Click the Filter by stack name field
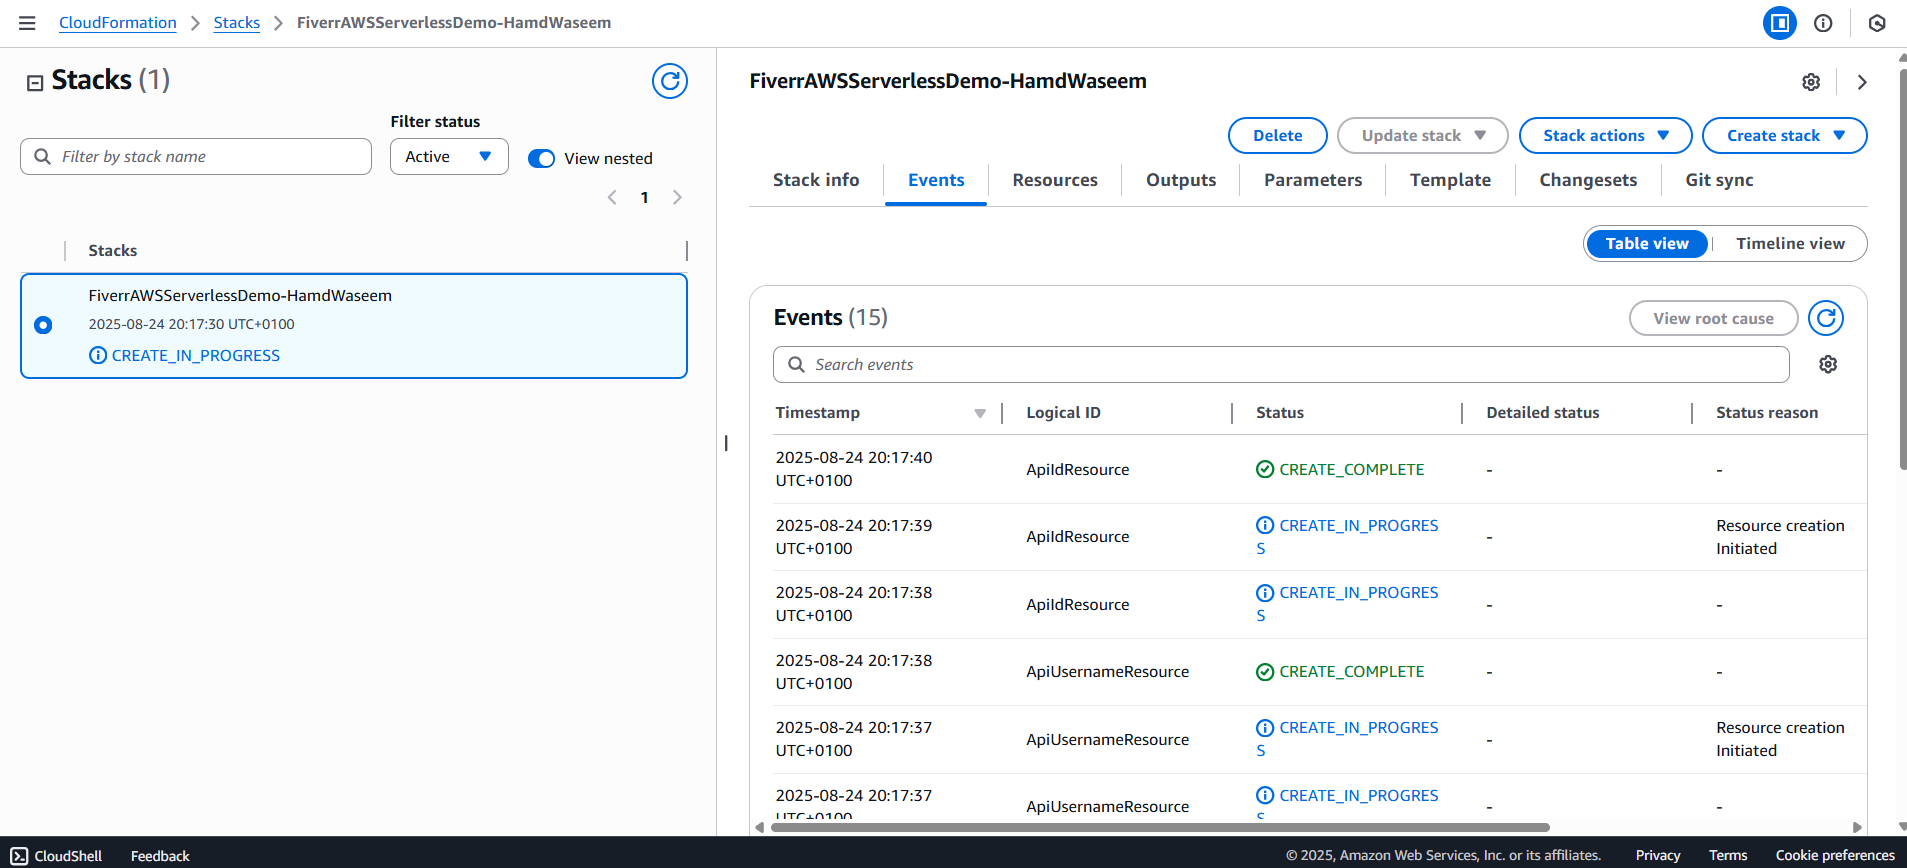The width and height of the screenshot is (1907, 868). point(196,157)
